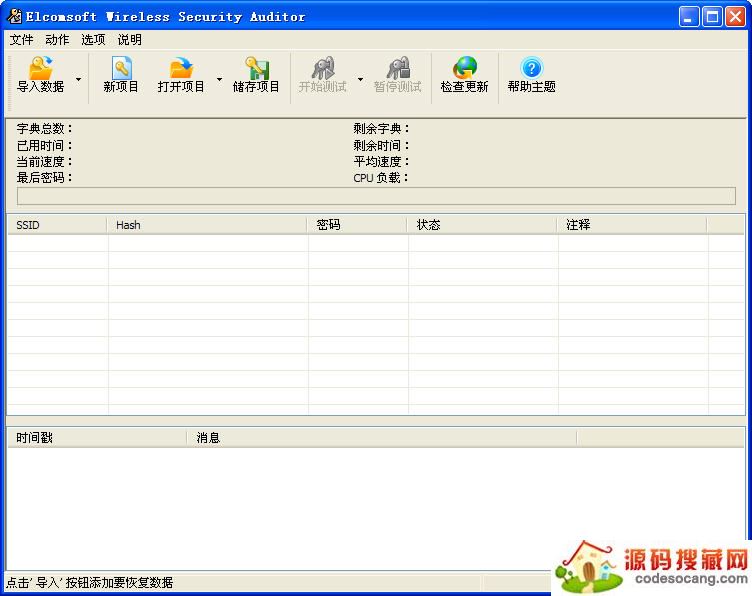Image resolution: width=752 pixels, height=596 pixels.
Task: Expand the 开始测试 dropdown arrow
Action: (360, 78)
